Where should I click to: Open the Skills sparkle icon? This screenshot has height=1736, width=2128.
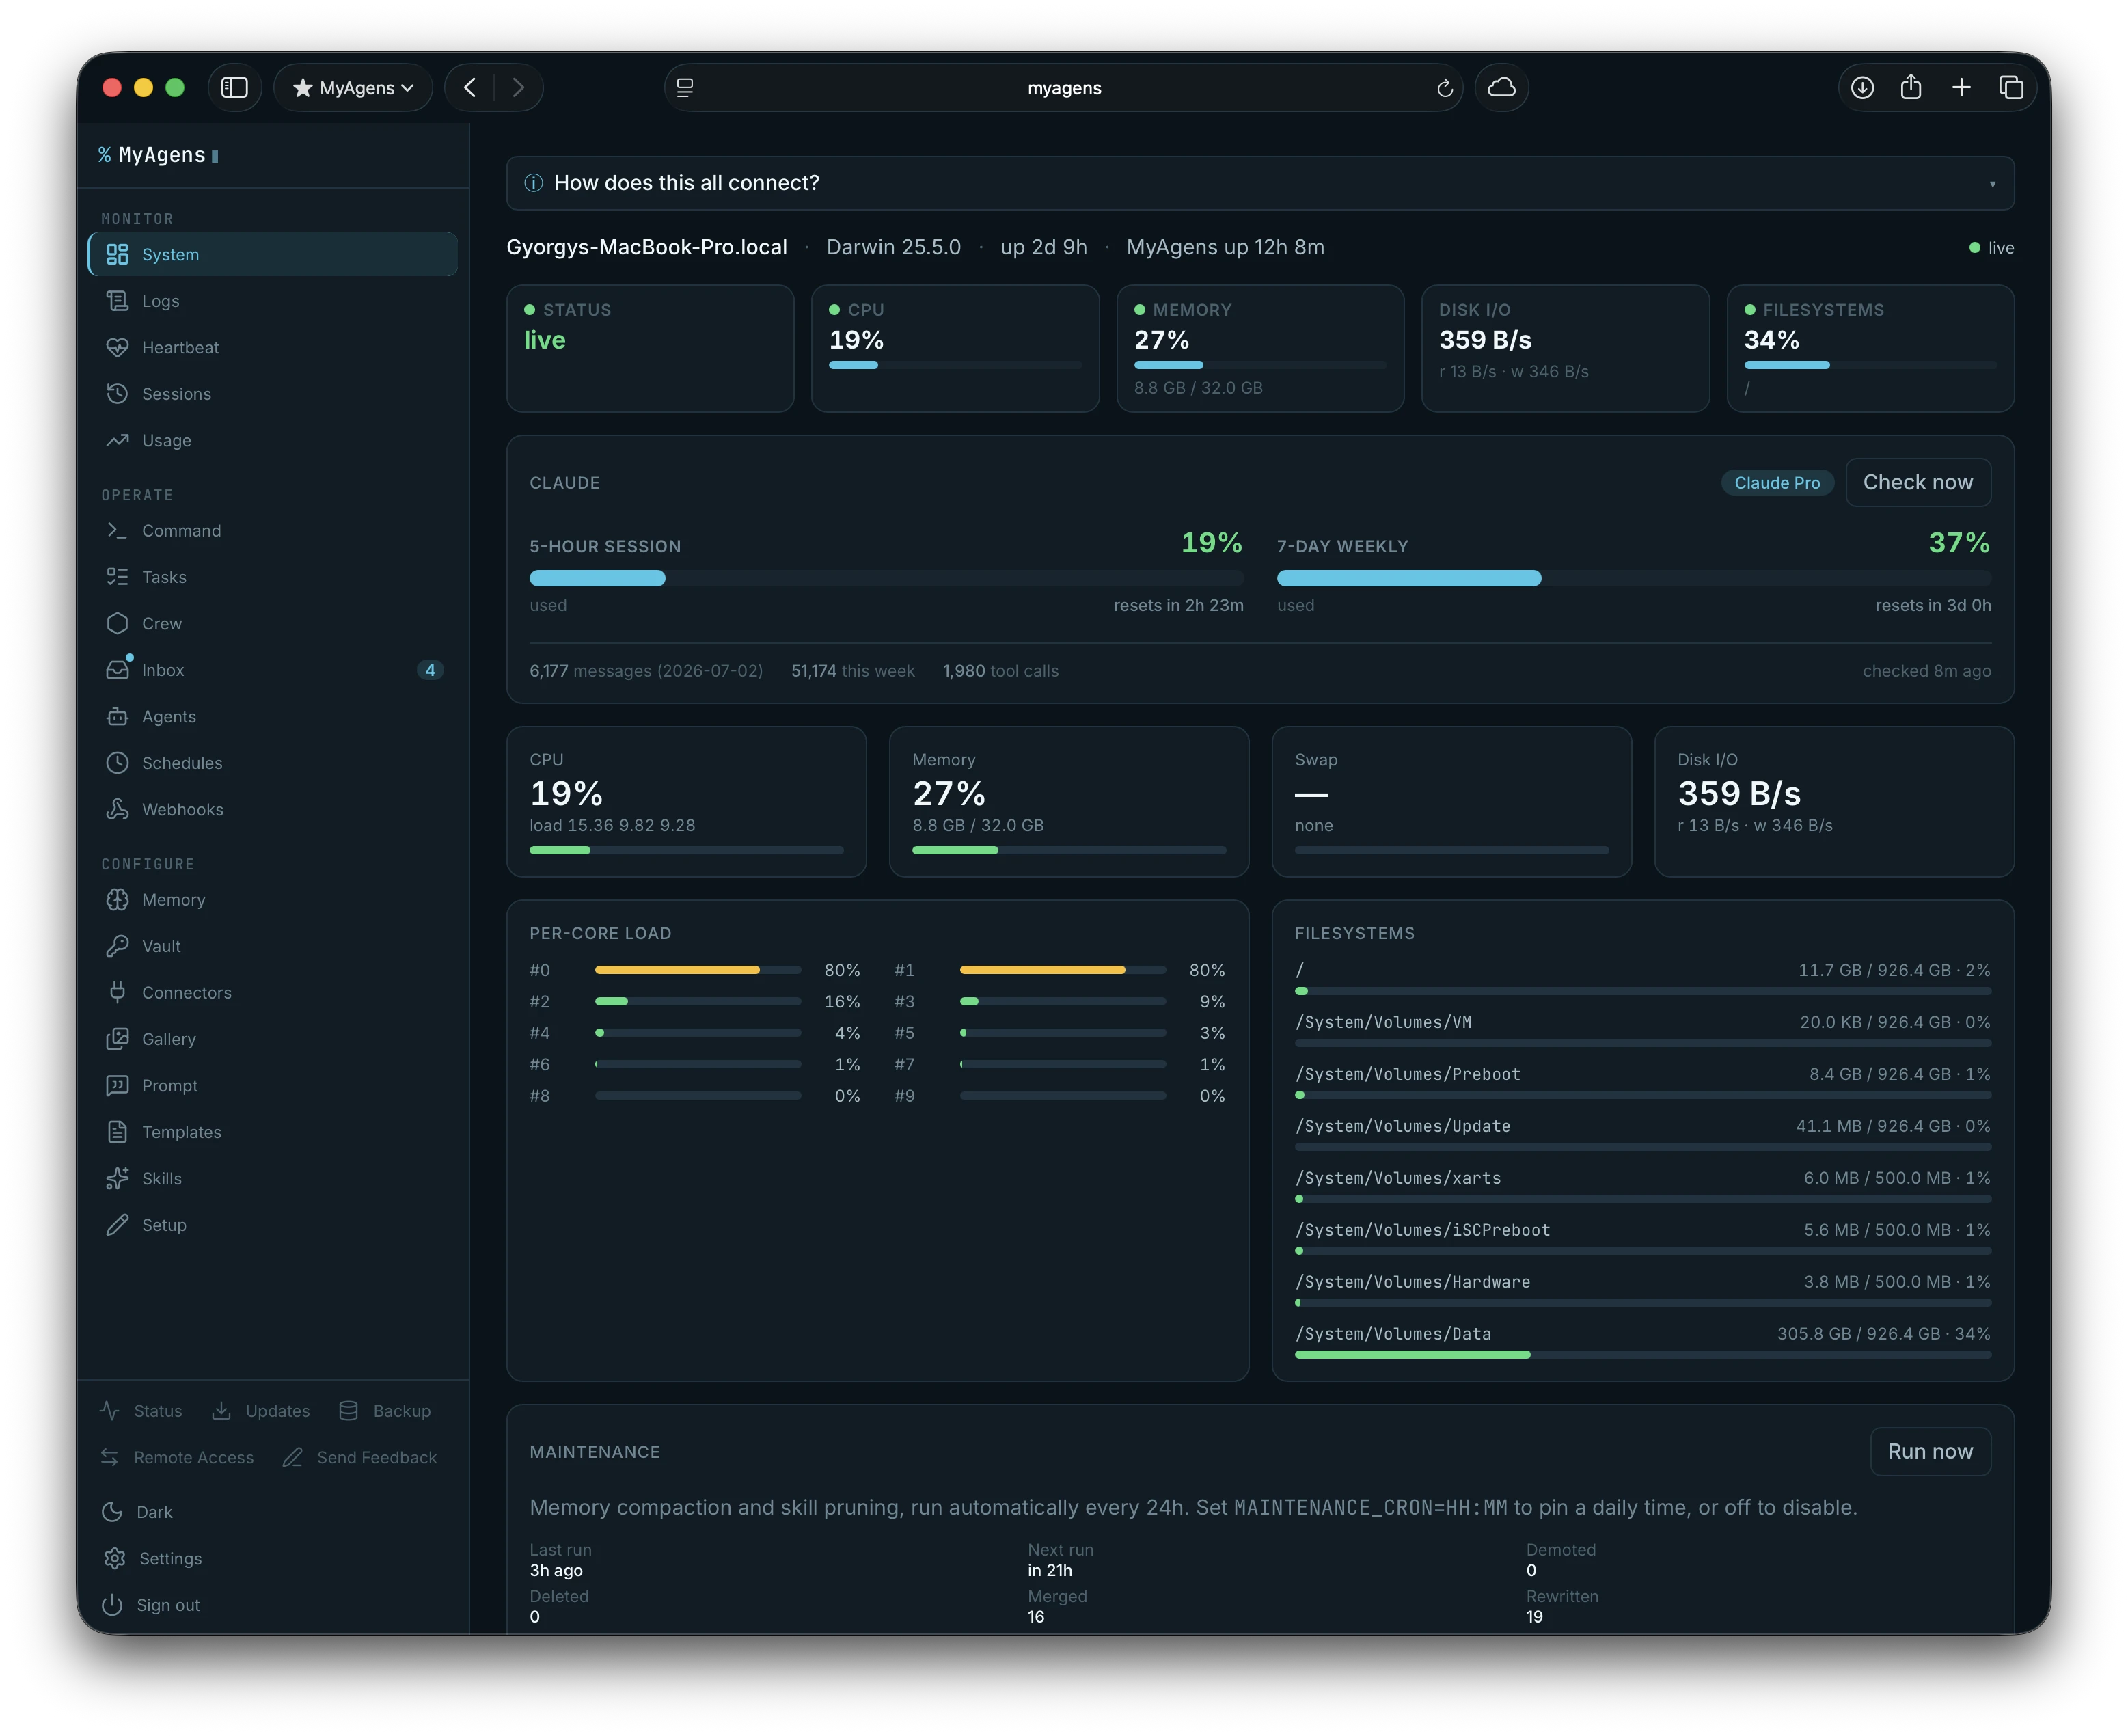pos(117,1178)
